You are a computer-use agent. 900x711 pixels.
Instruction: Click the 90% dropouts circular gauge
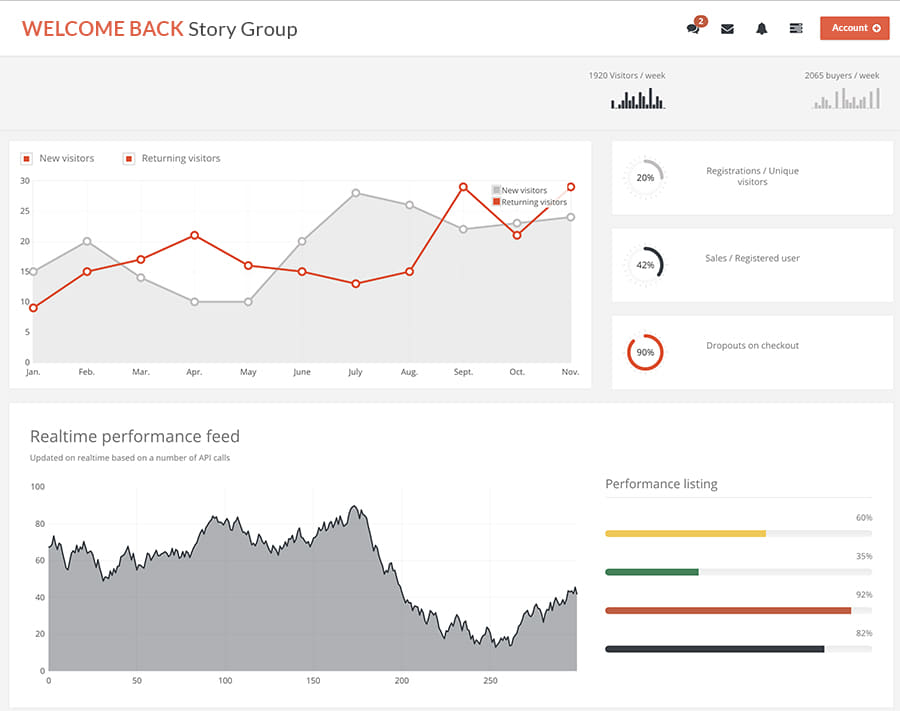coord(645,352)
